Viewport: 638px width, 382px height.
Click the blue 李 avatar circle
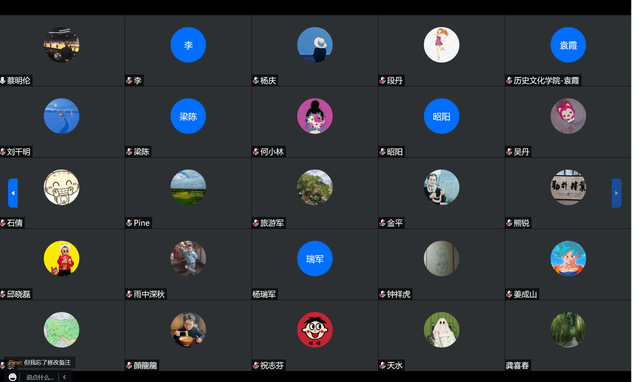pos(188,45)
